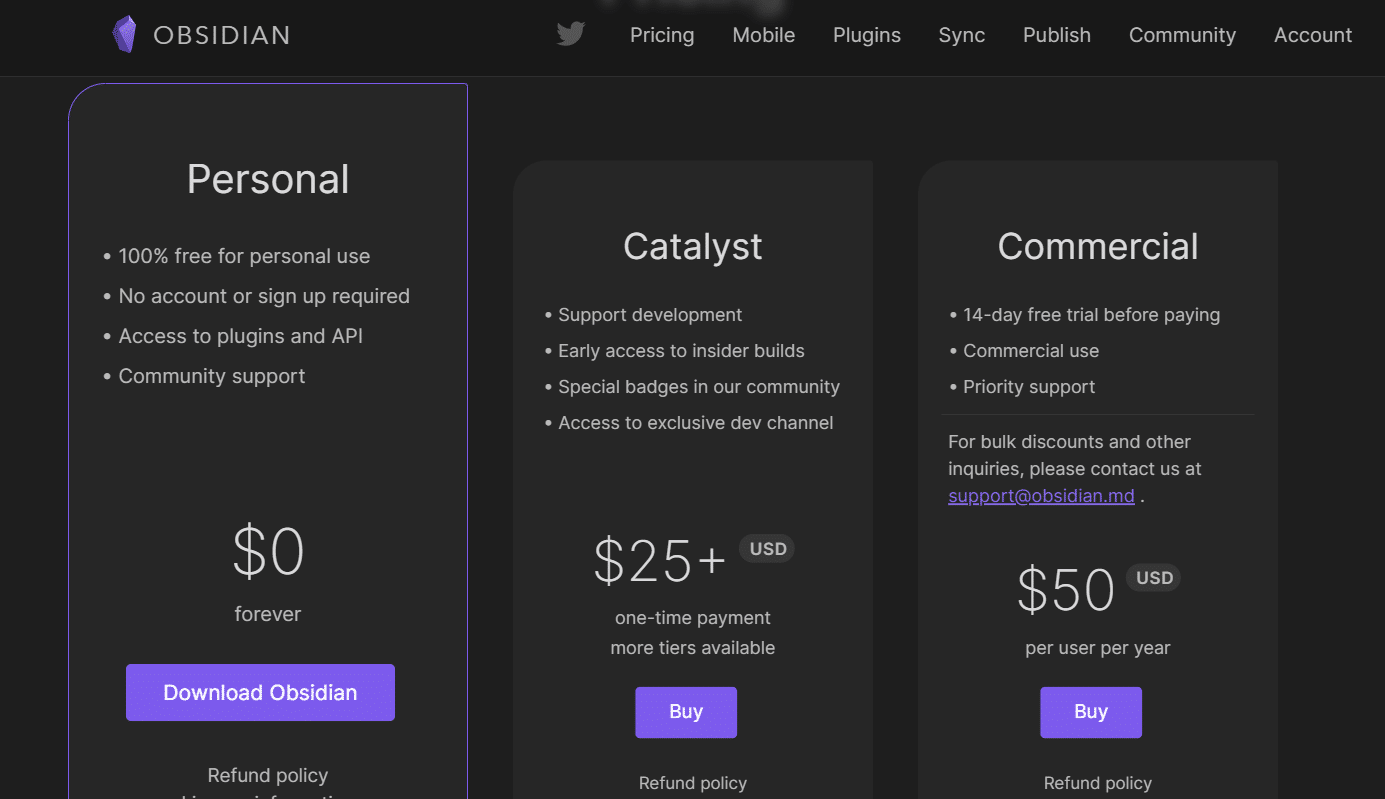
Task: Click 'per user per year' text
Action: [1098, 648]
